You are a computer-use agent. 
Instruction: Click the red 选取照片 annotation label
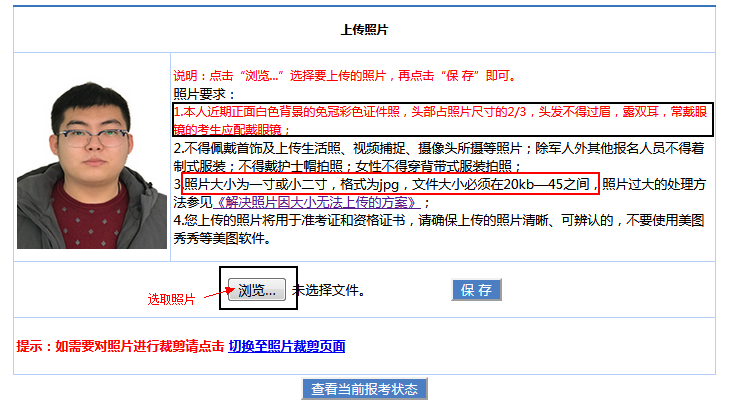(x=172, y=299)
